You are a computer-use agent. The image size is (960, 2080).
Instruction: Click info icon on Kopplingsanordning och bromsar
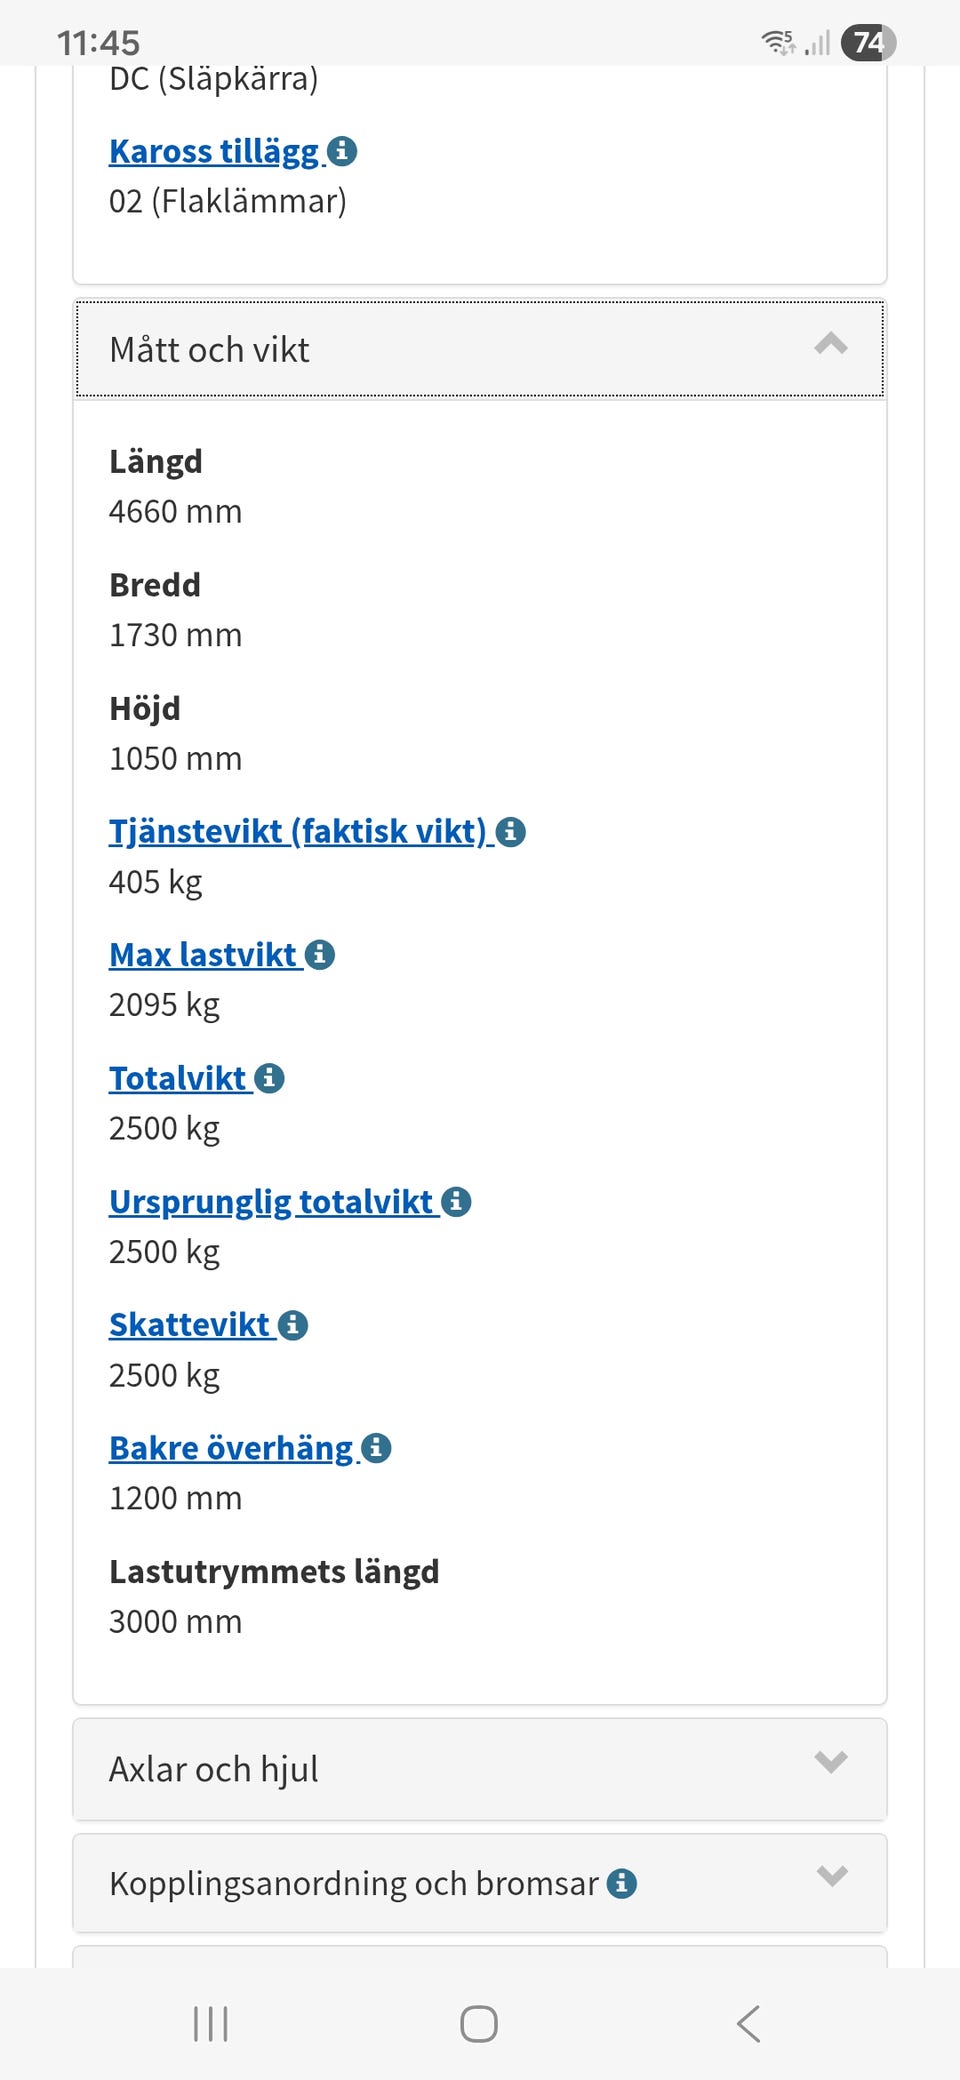[x=622, y=1883]
